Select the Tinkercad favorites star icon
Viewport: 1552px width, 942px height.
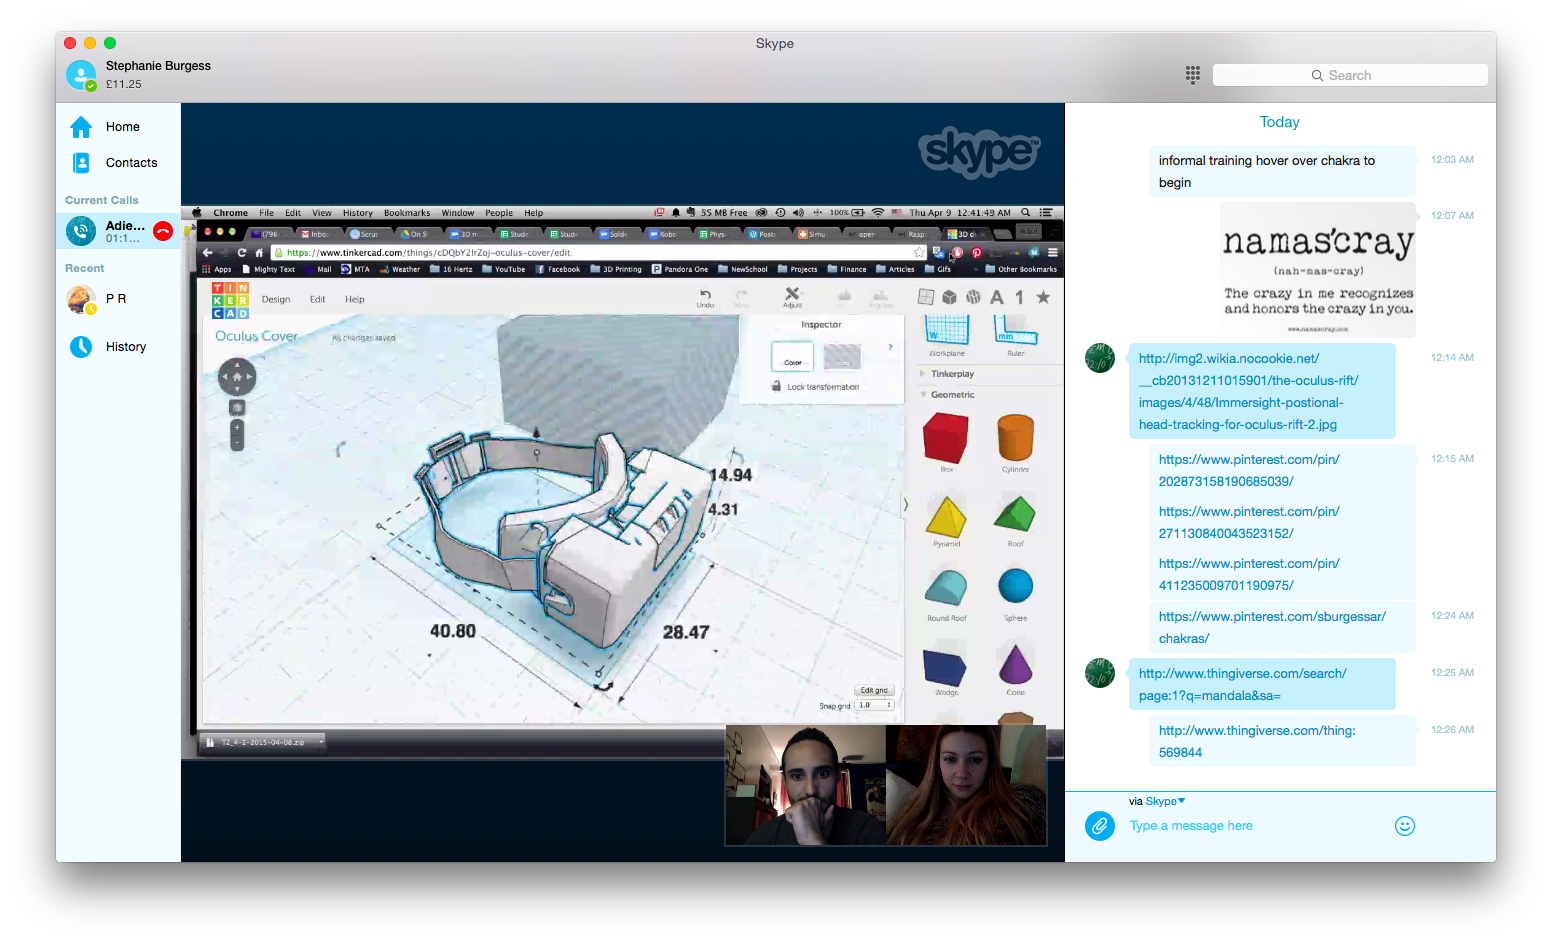[x=1043, y=297]
